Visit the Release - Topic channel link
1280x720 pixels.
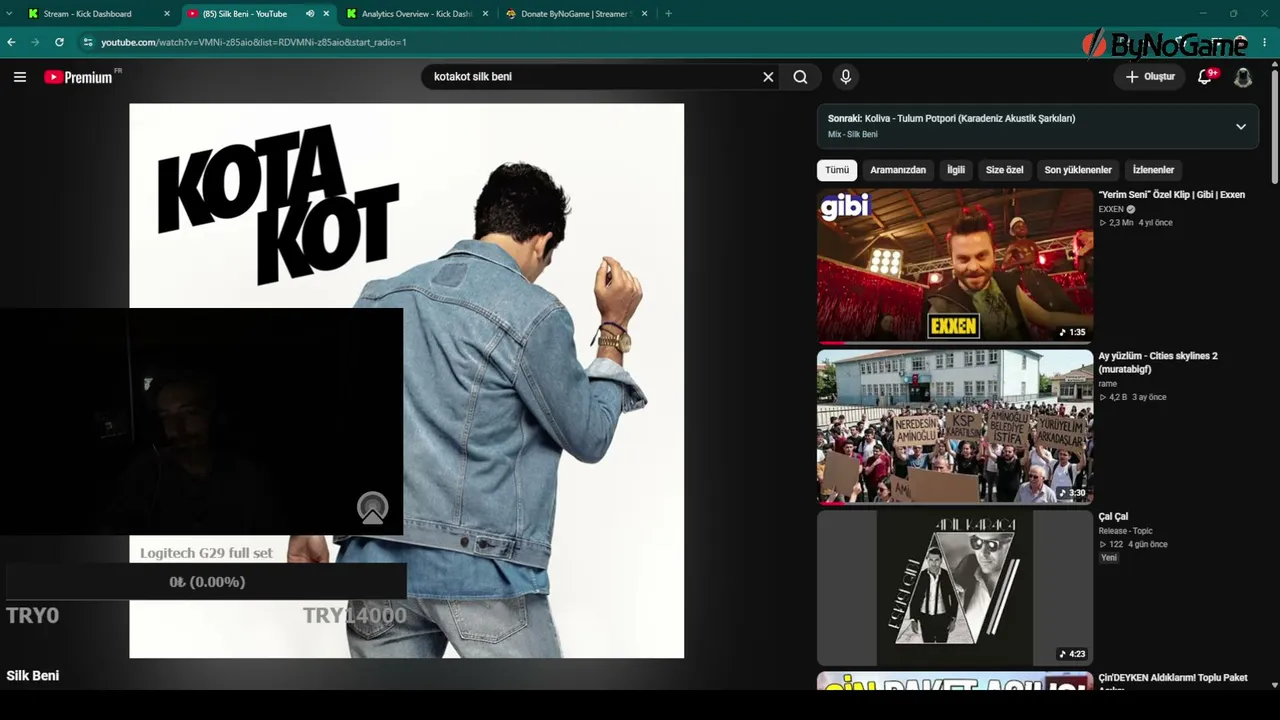tap(1126, 531)
